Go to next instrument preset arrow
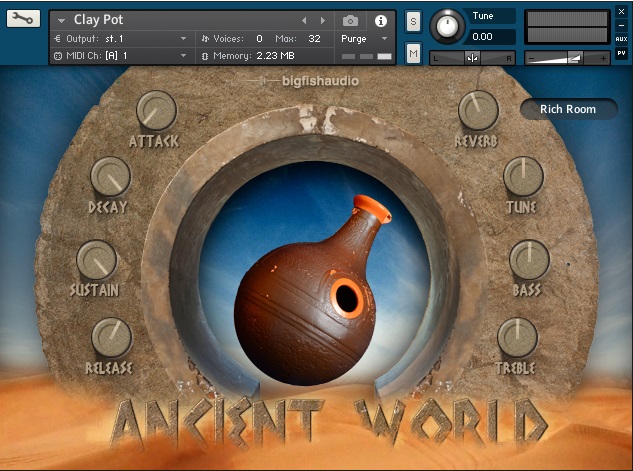 coord(322,20)
